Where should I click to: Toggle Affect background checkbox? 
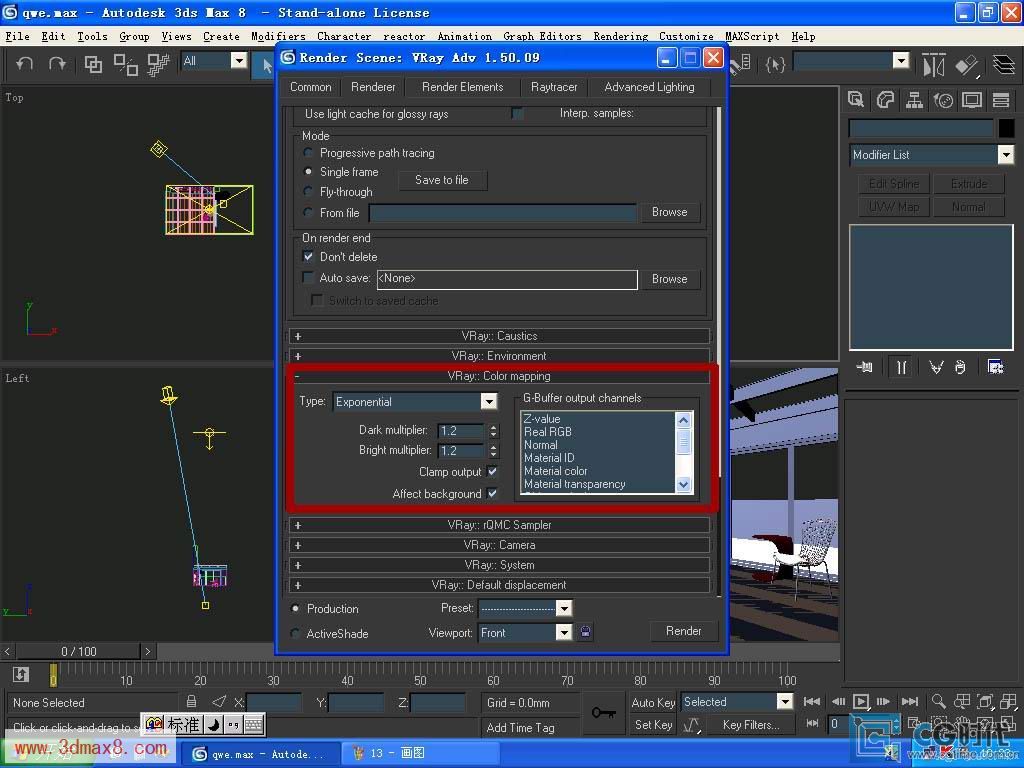coord(492,493)
